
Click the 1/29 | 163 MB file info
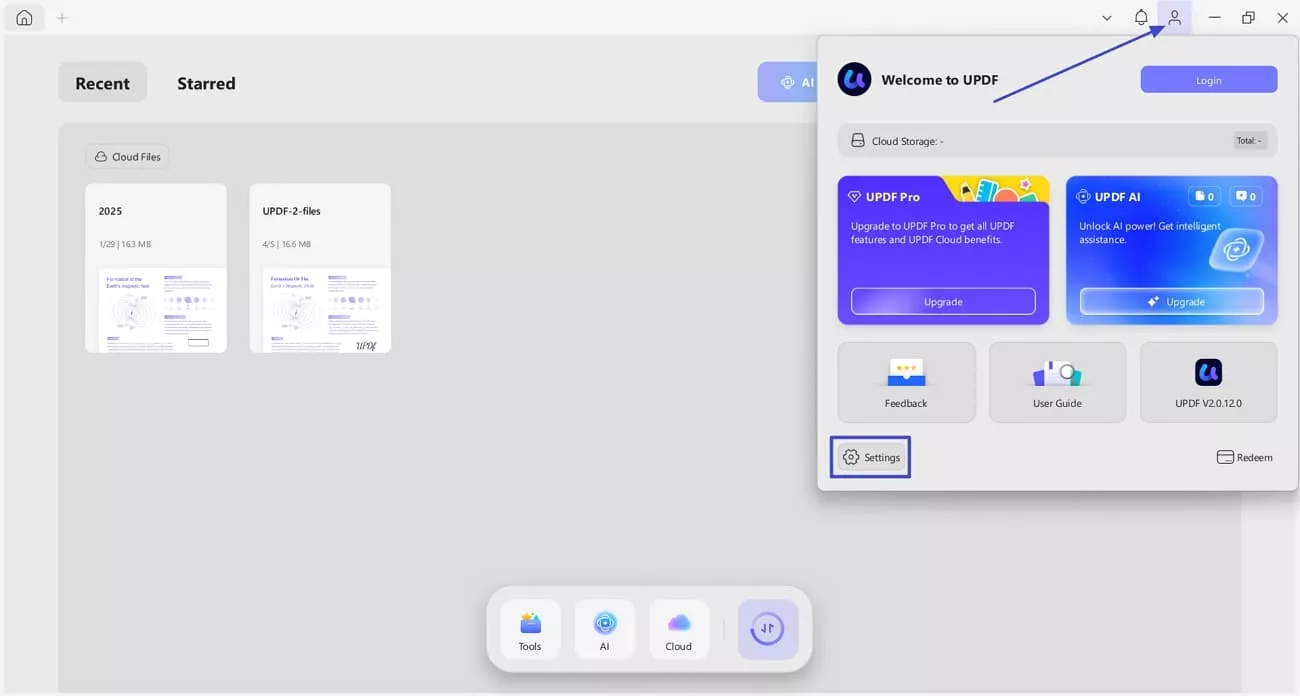coord(125,244)
